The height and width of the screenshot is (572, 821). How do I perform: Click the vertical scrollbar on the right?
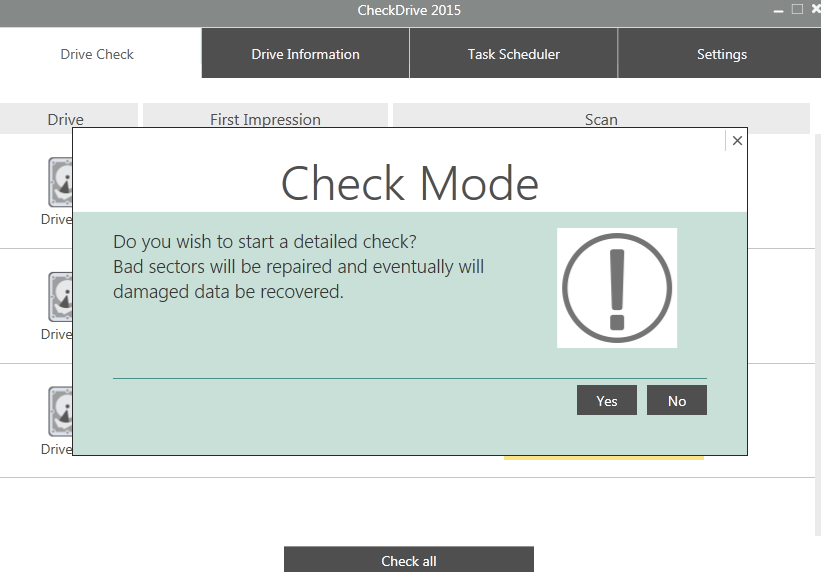coord(816,300)
